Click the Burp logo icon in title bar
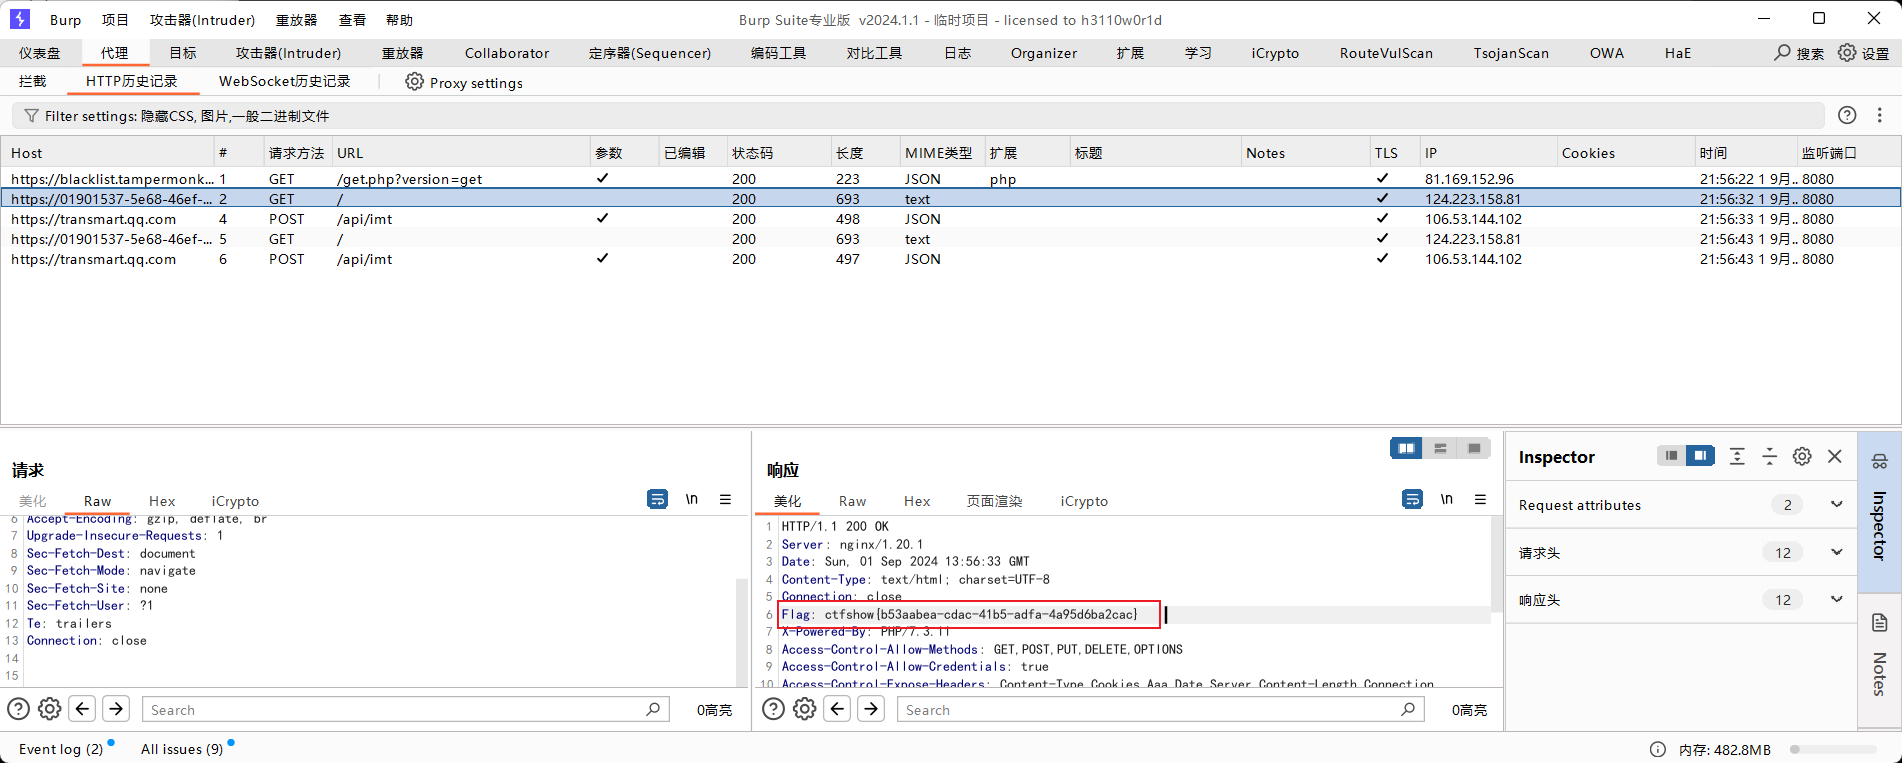 (x=20, y=19)
